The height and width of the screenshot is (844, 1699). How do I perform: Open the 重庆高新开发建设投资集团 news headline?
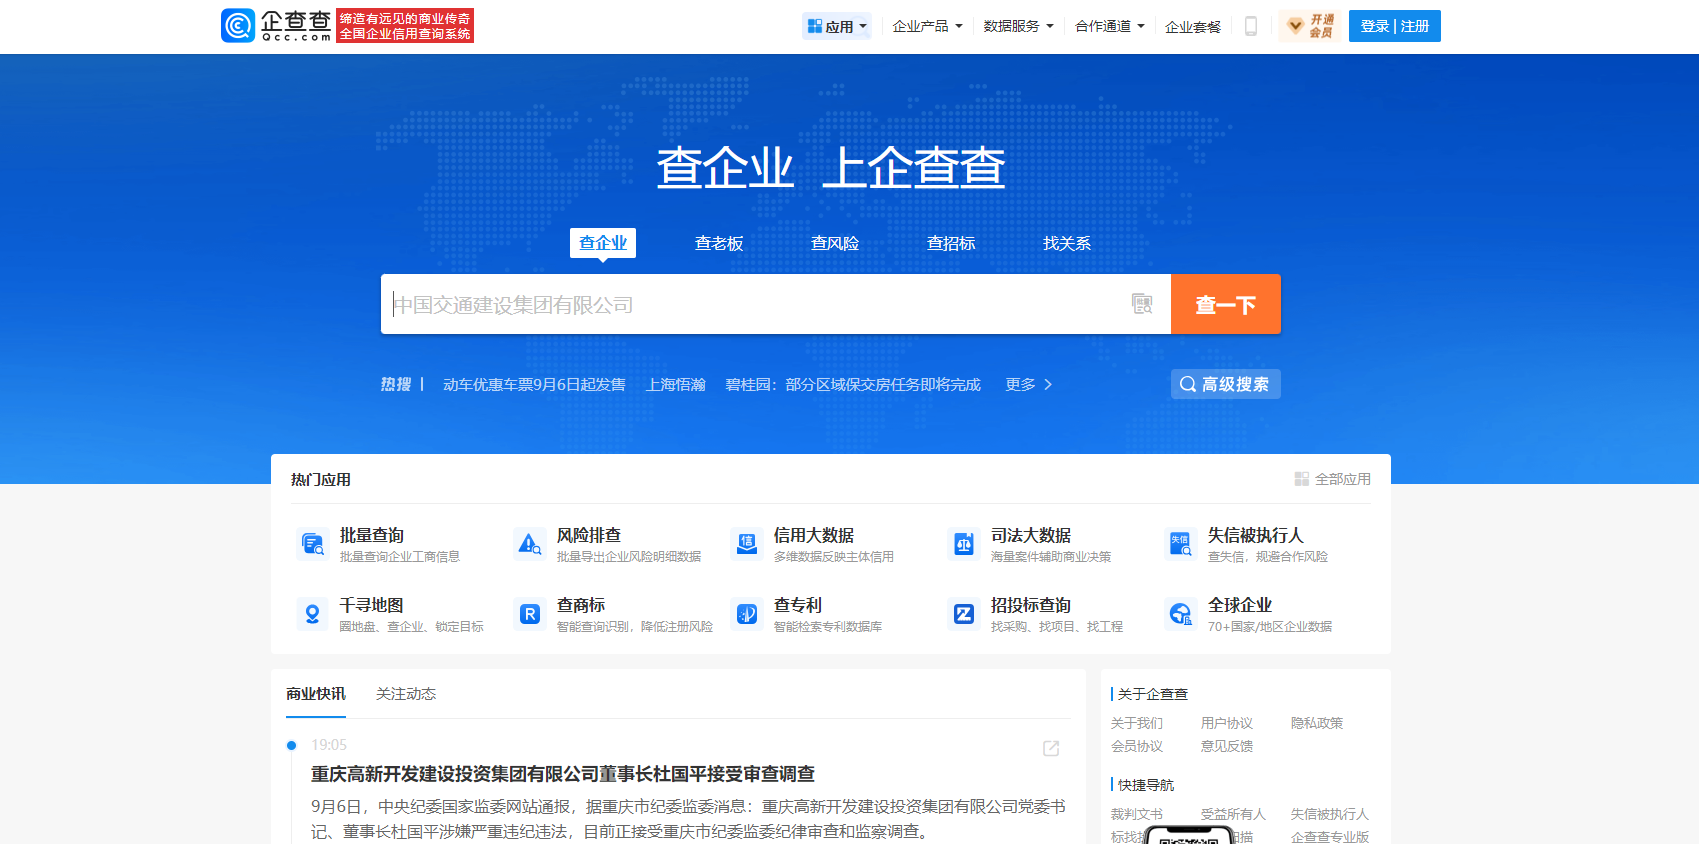point(563,774)
